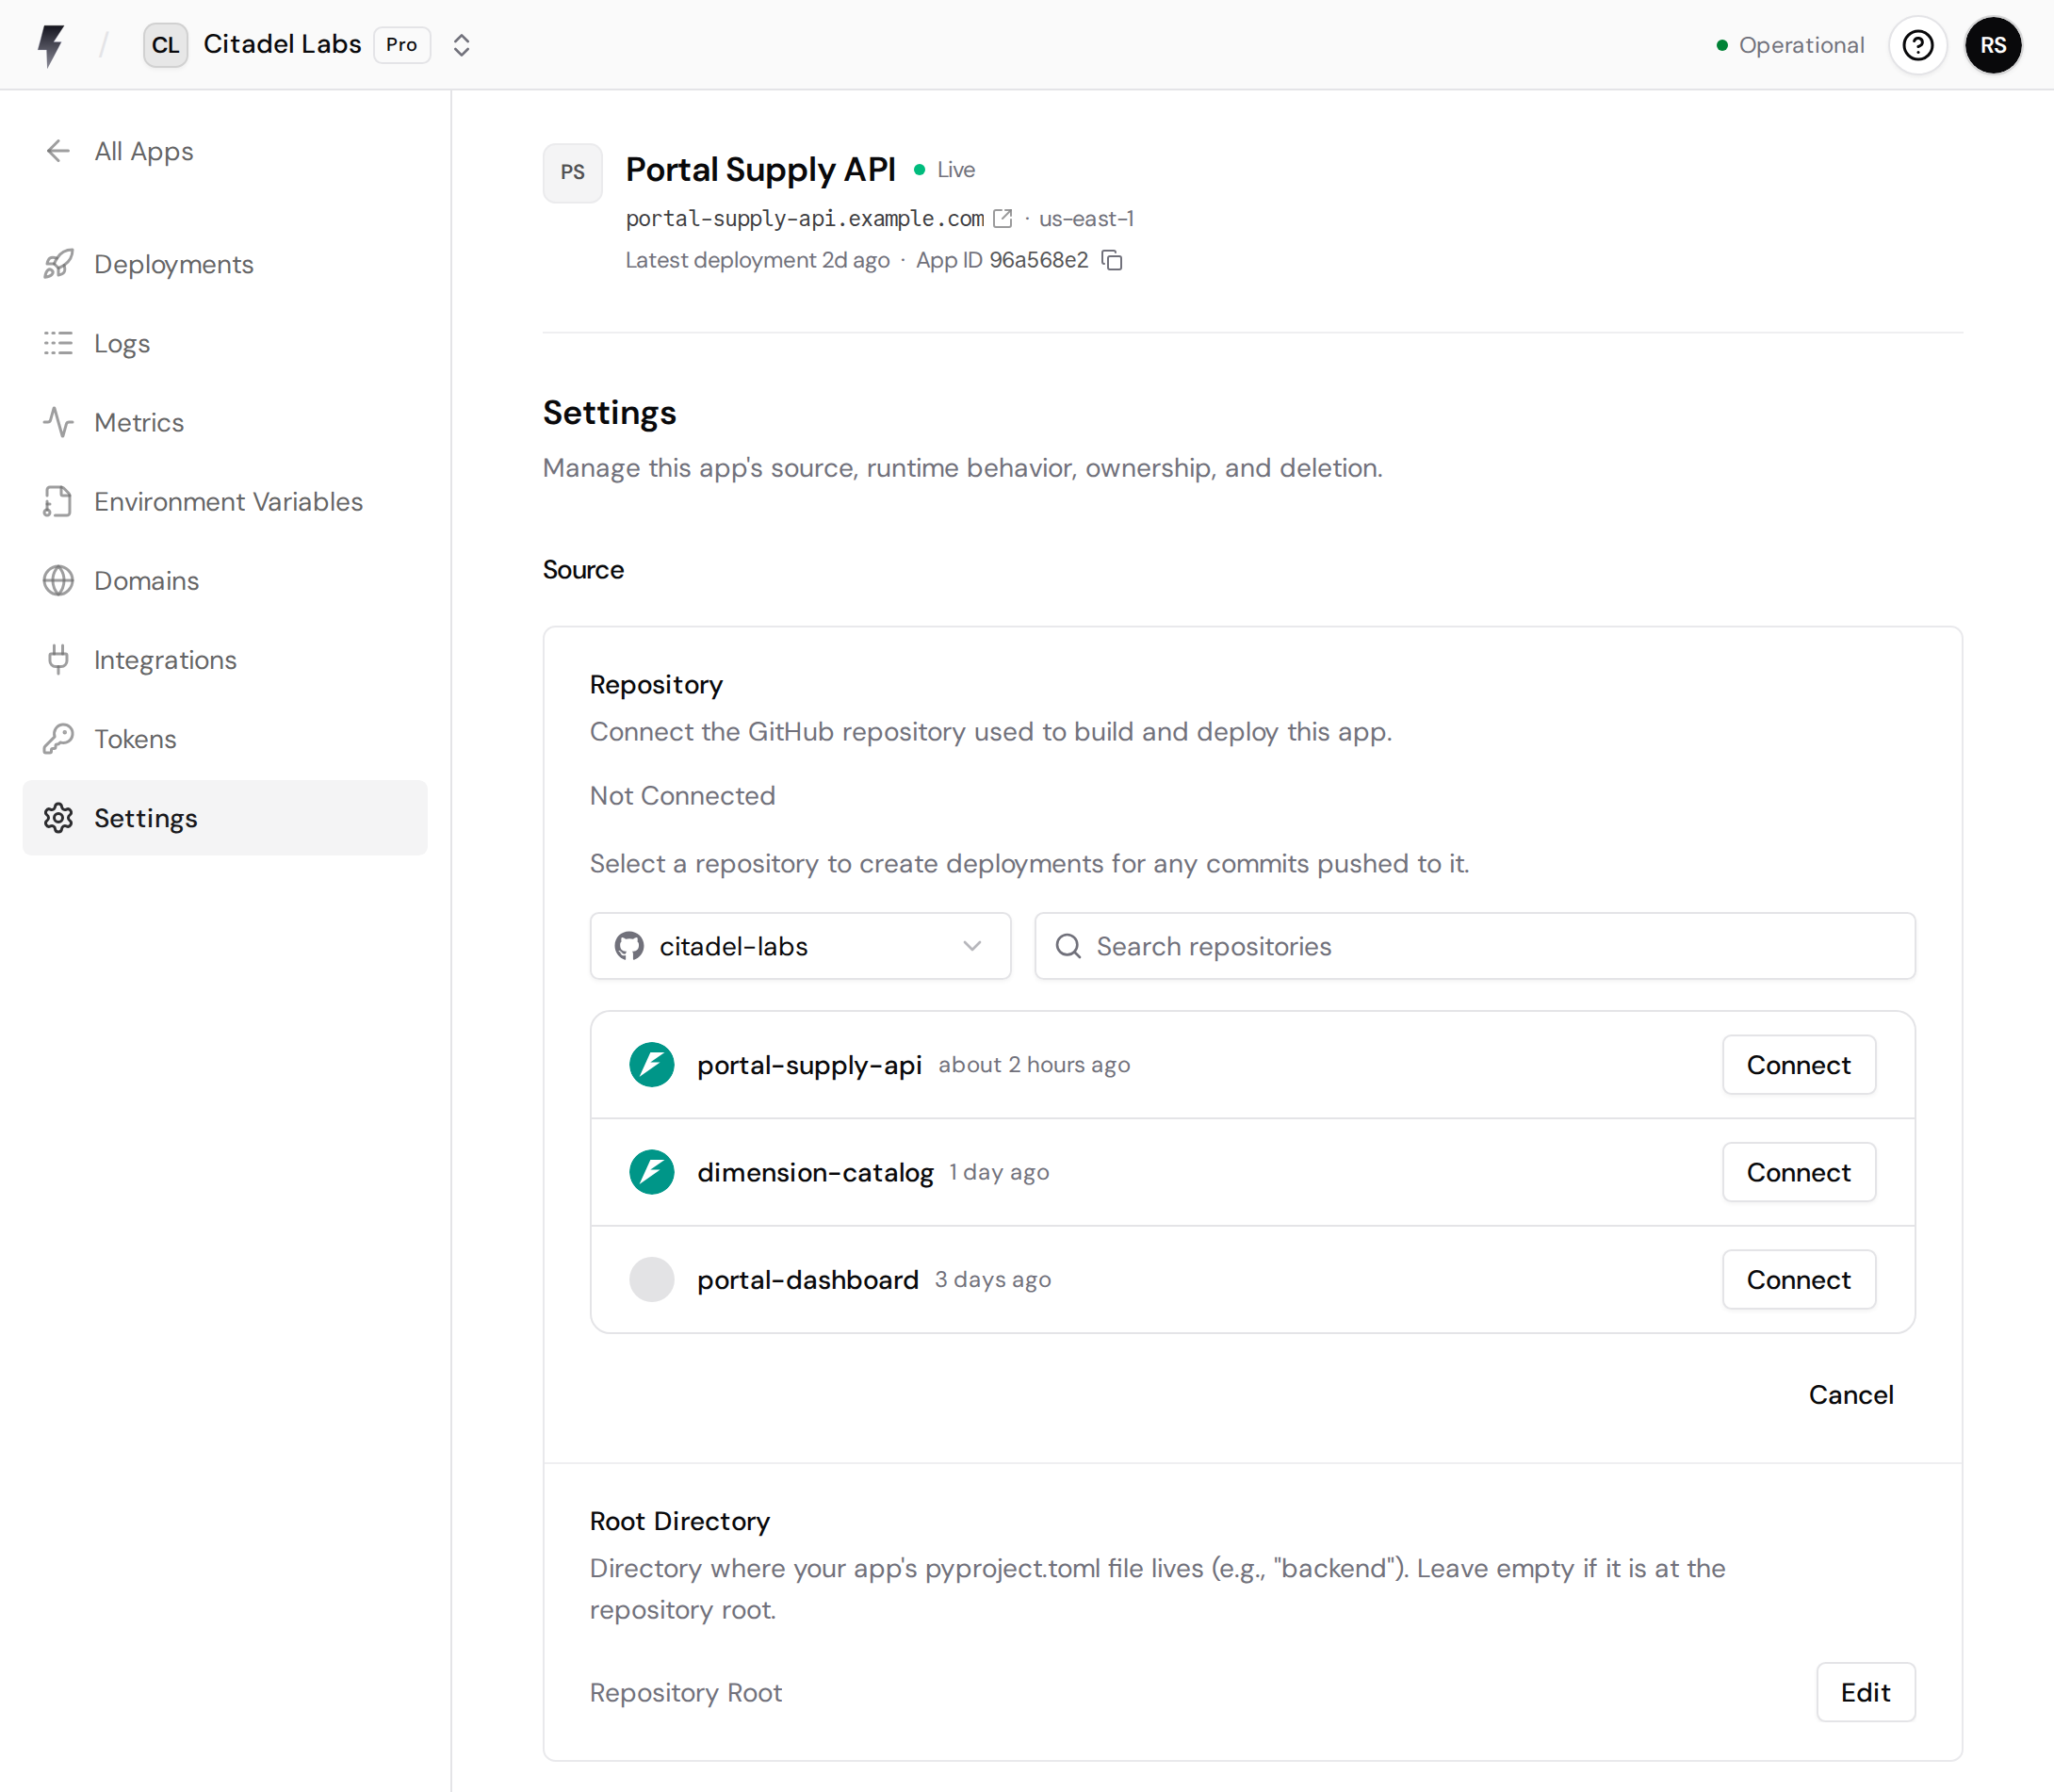Click the Pro plan badge
The width and height of the screenshot is (2054, 1792).
(x=402, y=45)
